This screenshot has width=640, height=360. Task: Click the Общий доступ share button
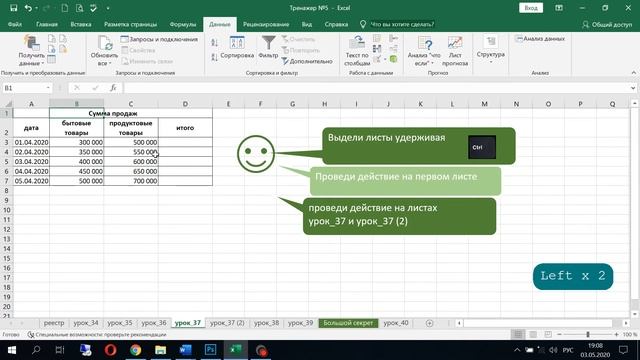click(x=607, y=24)
